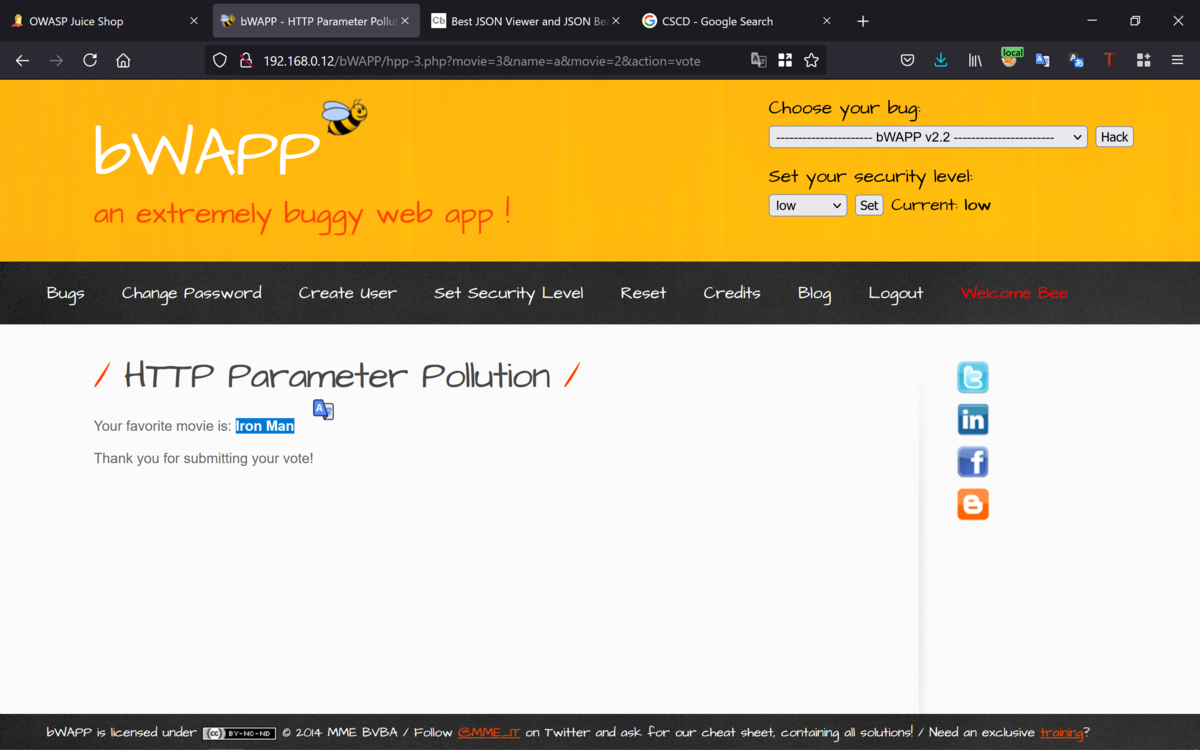Click the Welcome Bee text
Viewport: 1200px width, 750px height.
click(x=1014, y=293)
